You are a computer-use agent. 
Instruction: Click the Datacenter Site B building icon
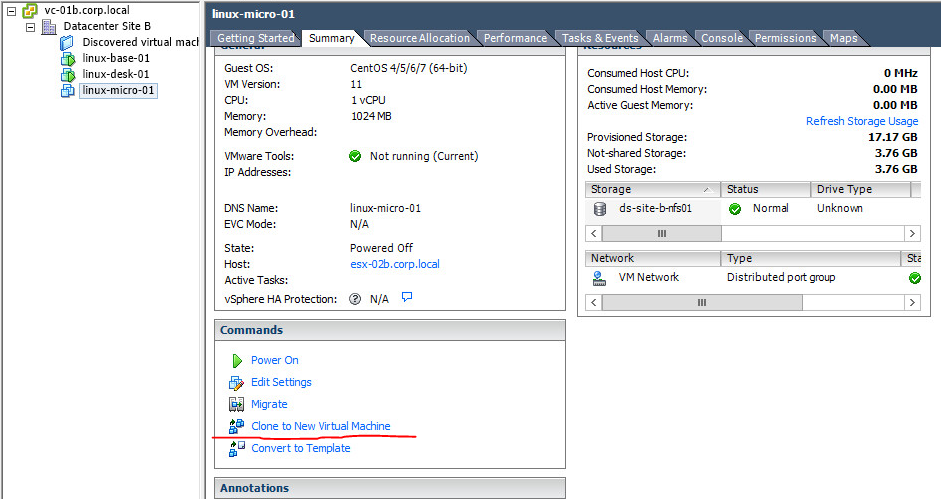tap(49, 26)
